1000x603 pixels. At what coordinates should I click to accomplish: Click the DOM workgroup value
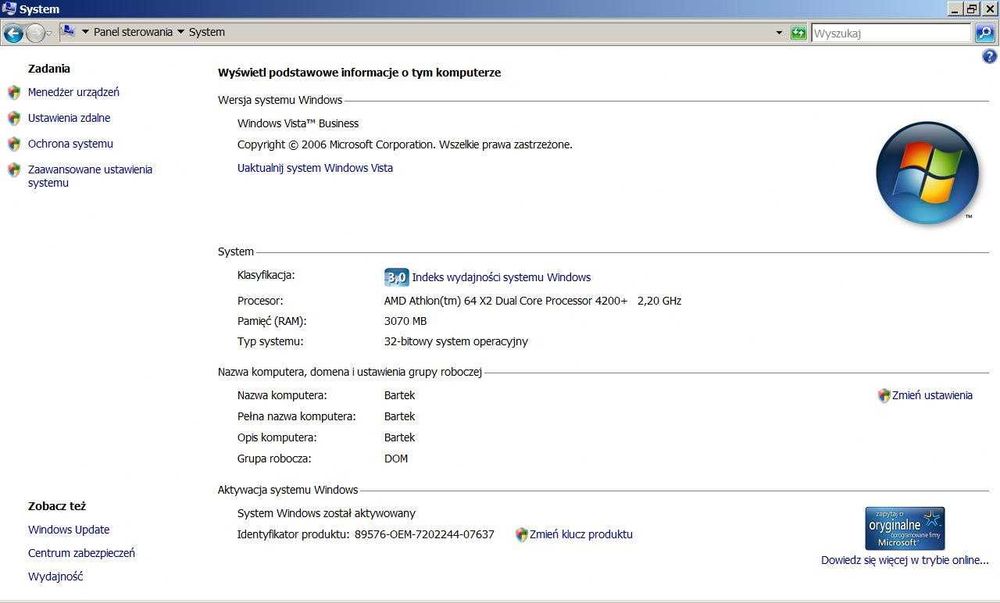tap(395, 459)
